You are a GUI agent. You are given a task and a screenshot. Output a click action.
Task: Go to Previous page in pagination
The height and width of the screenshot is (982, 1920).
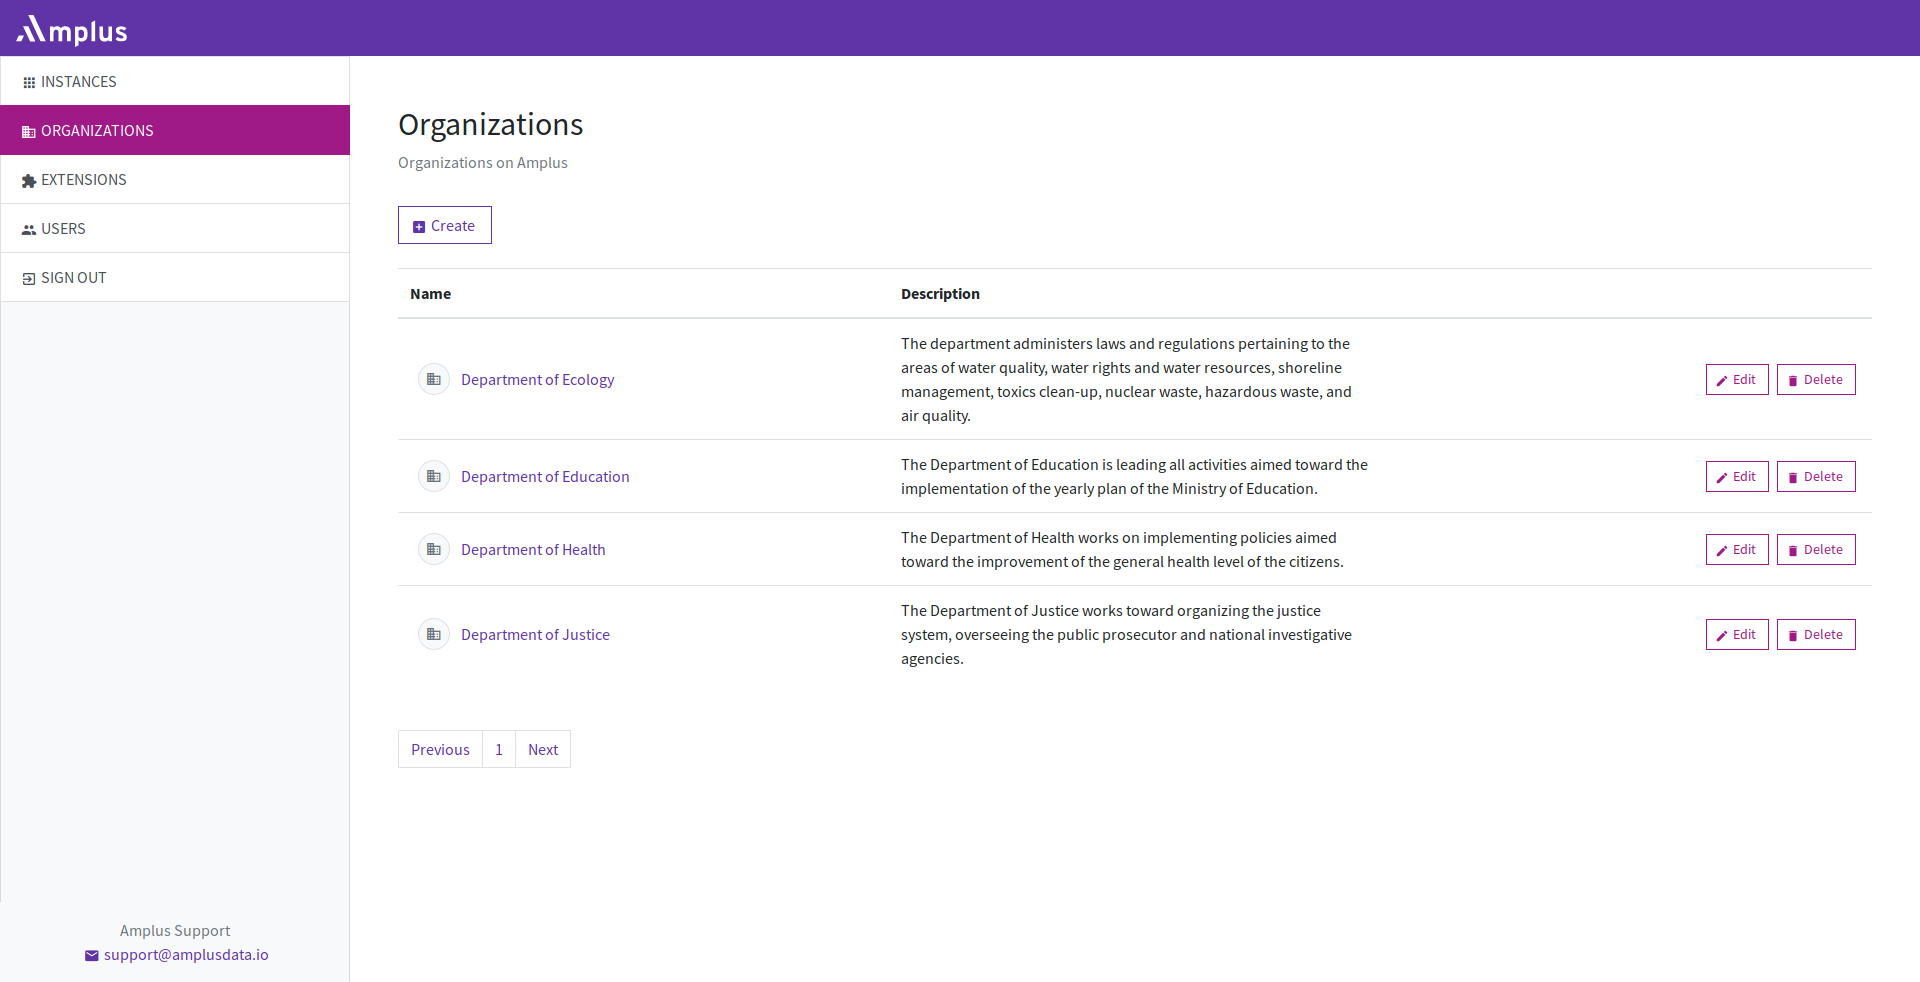point(440,749)
